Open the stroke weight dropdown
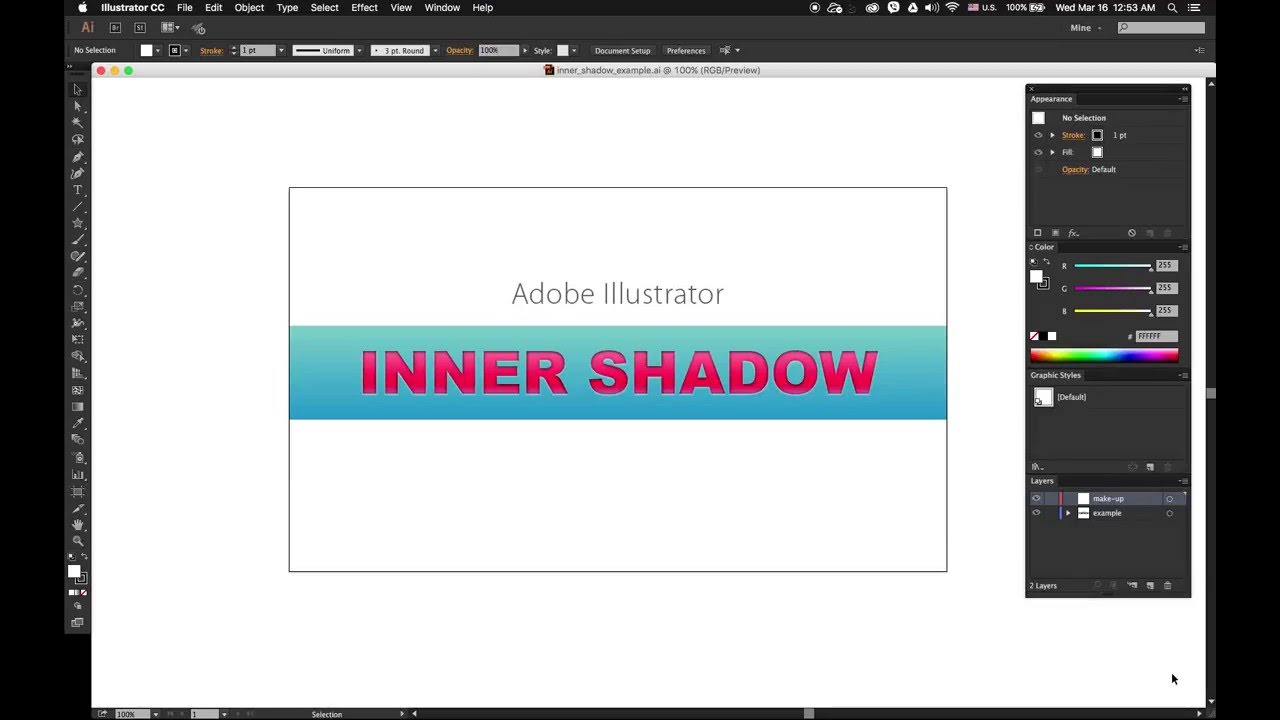1280x720 pixels. 281,50
